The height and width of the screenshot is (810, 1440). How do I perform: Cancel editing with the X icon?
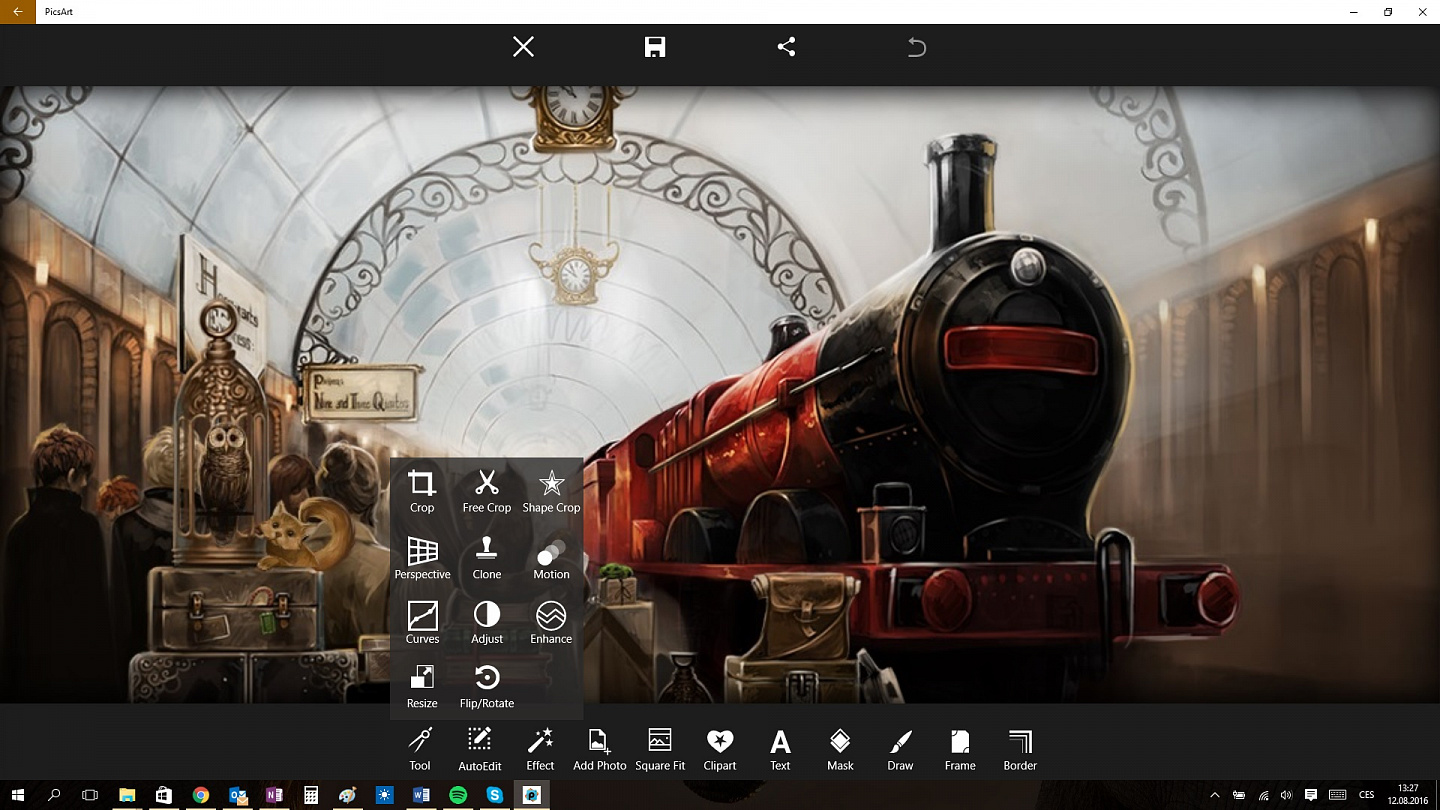(524, 47)
